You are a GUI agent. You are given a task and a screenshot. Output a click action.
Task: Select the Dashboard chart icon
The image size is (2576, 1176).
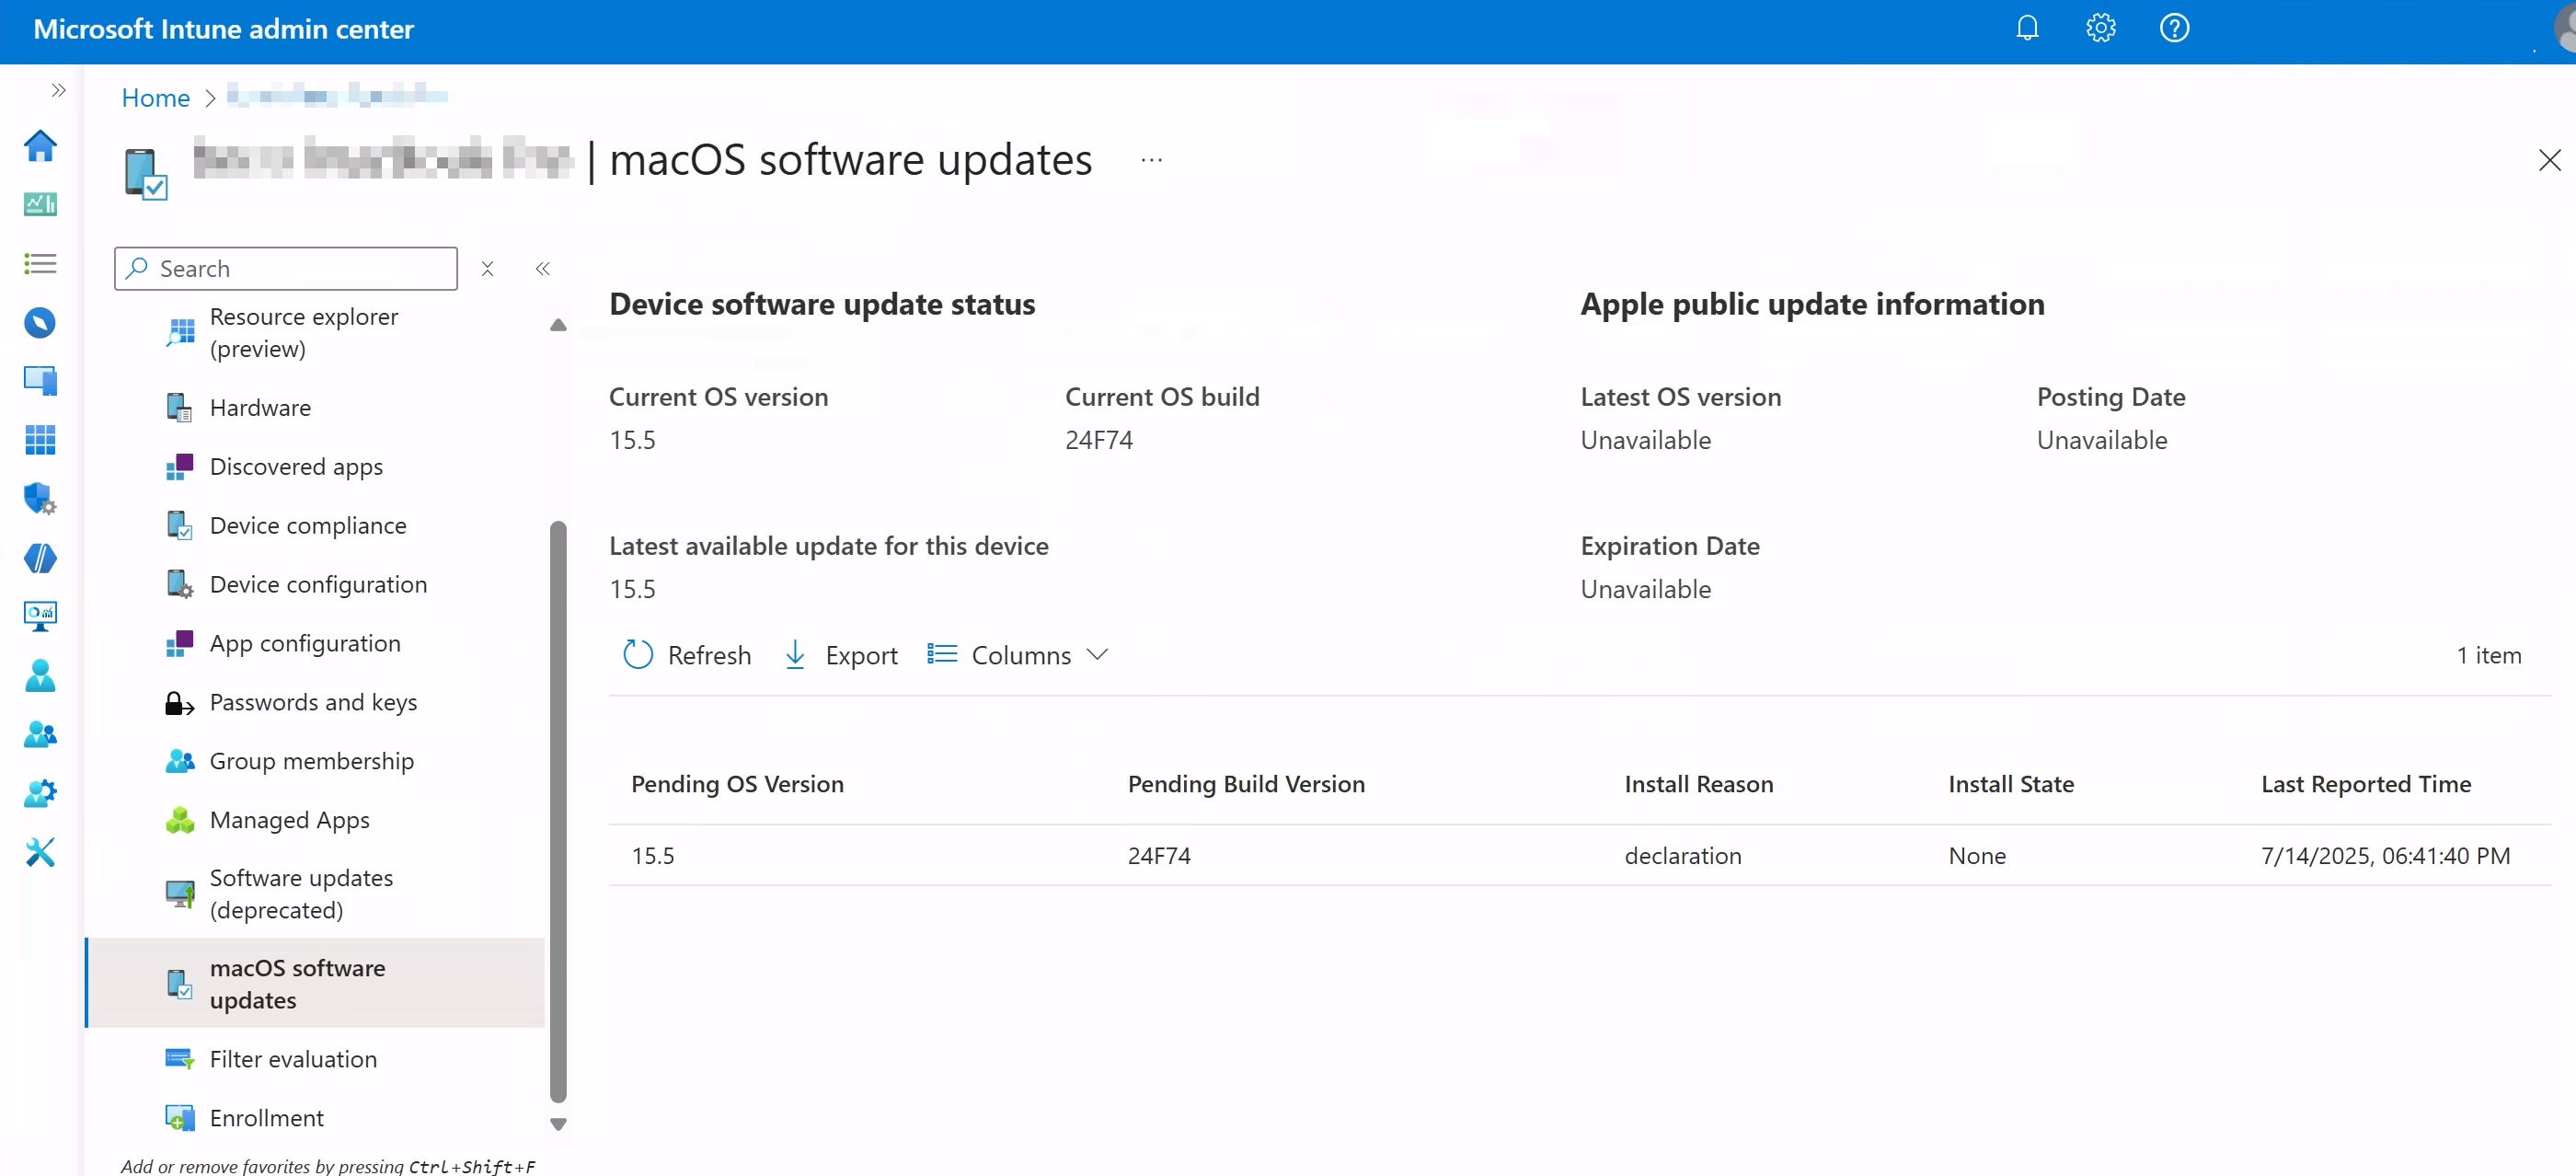pos(40,204)
